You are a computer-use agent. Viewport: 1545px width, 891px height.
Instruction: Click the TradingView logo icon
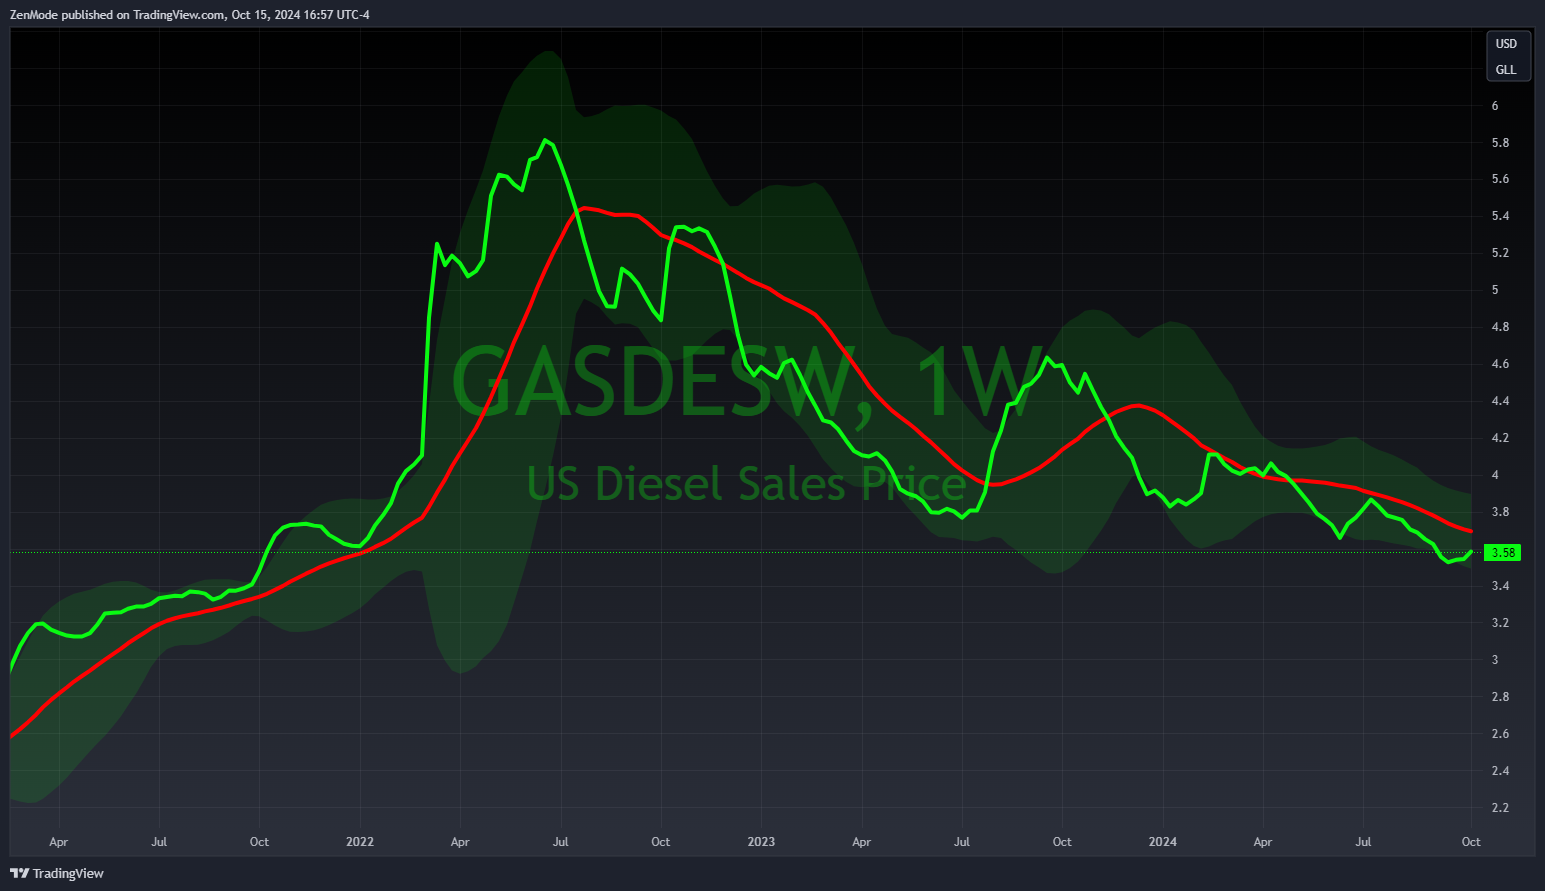tap(19, 873)
